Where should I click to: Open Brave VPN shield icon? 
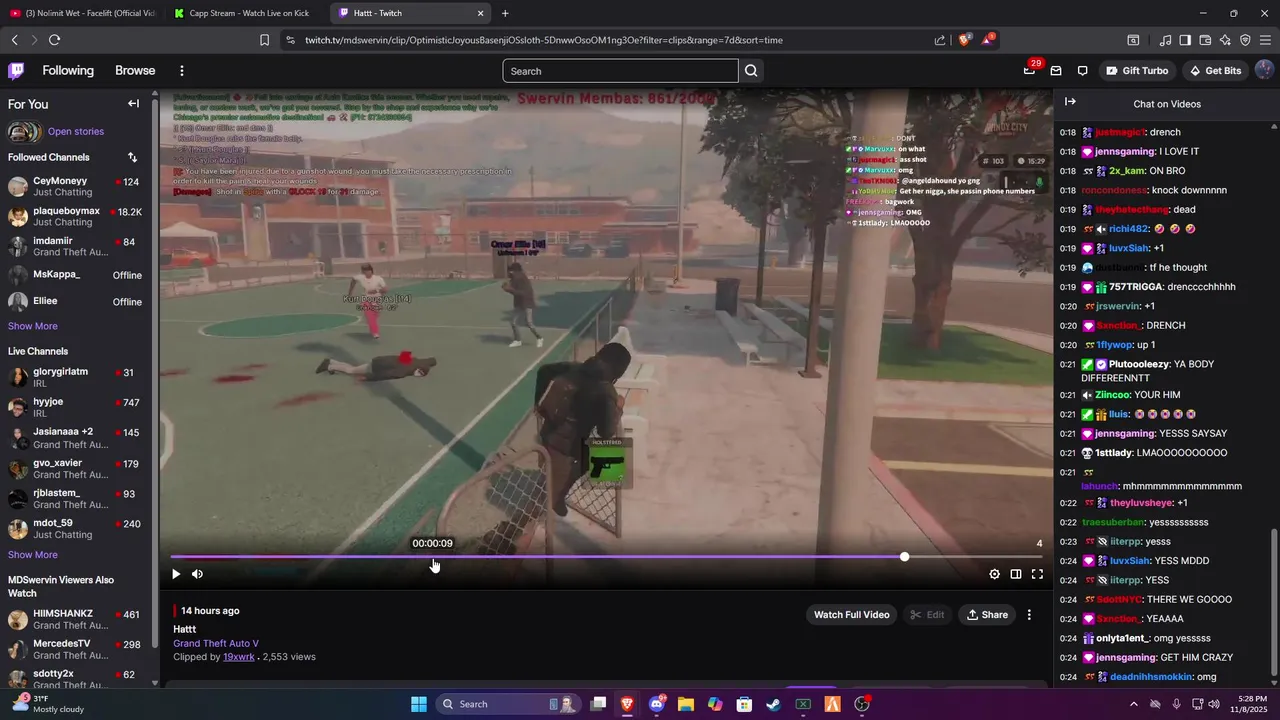tap(1245, 40)
